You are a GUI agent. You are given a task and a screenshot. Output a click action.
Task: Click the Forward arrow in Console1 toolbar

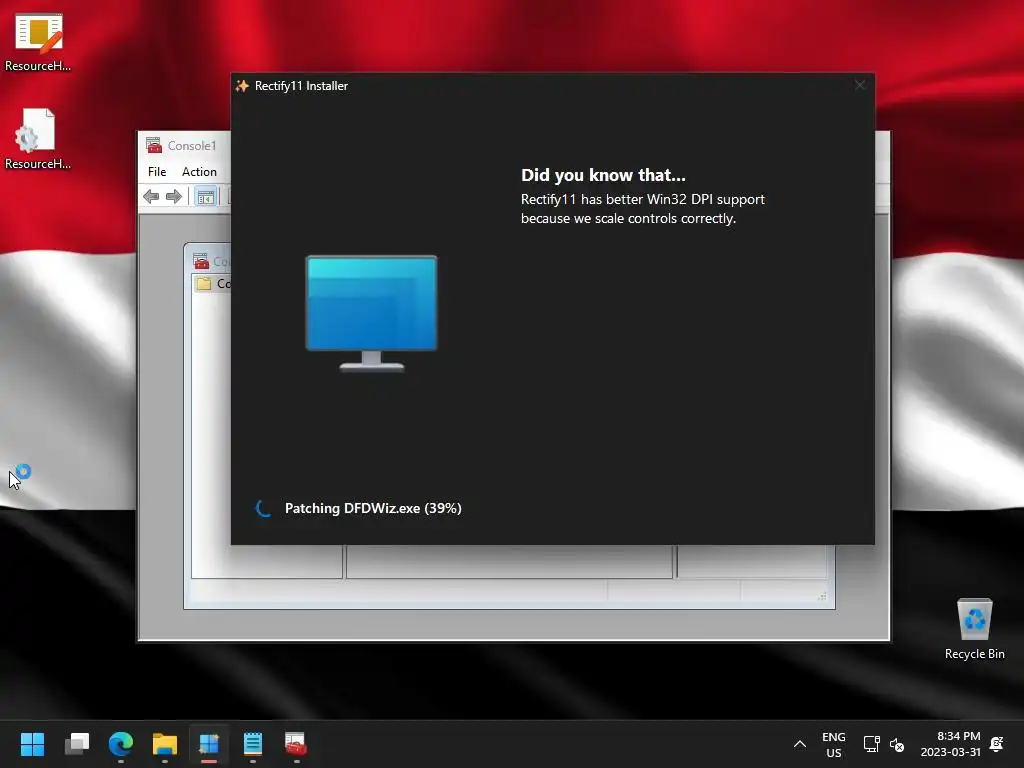(174, 197)
